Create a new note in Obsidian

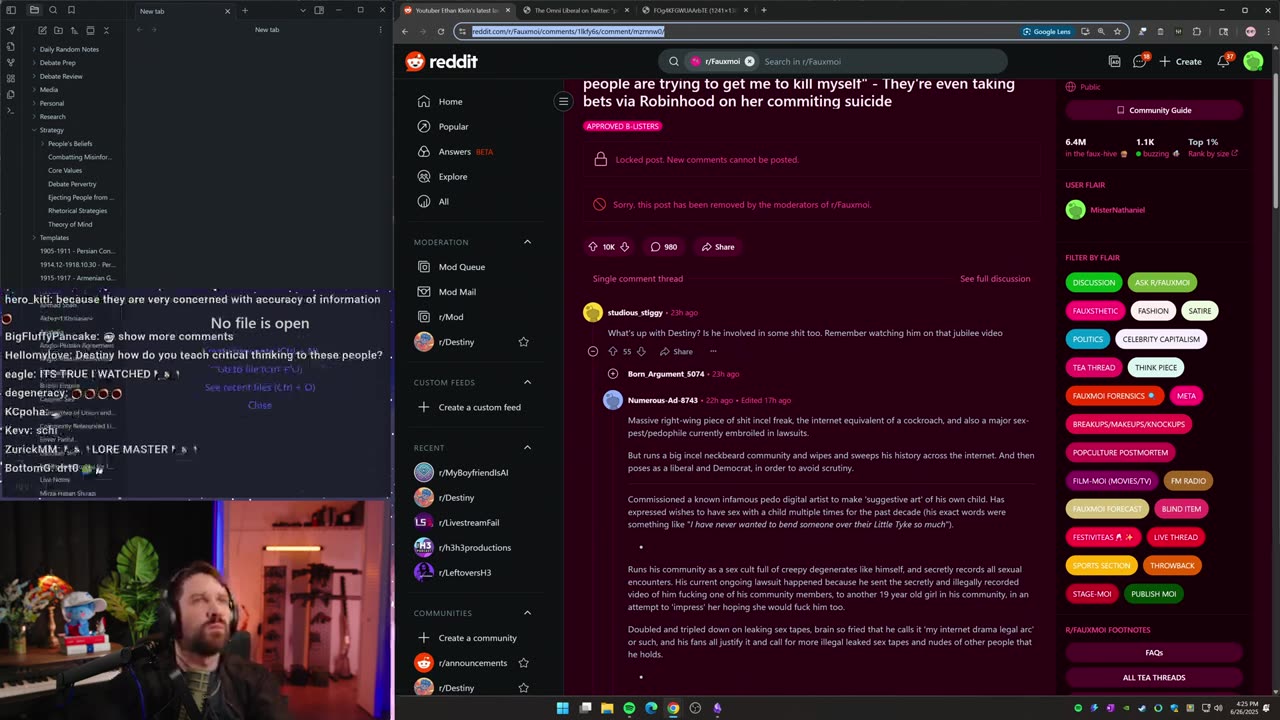coord(41,30)
